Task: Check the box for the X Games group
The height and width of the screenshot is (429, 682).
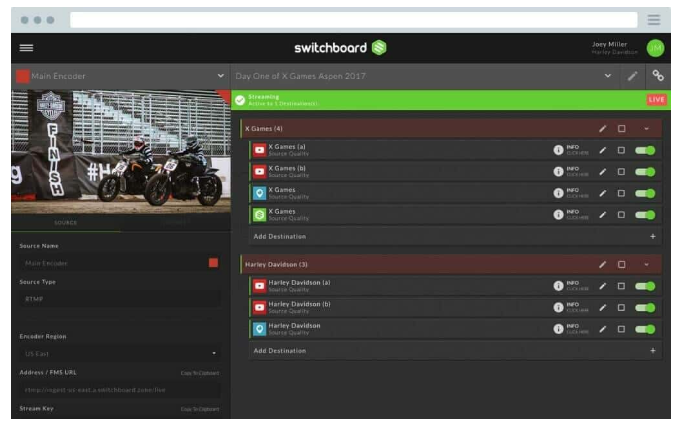Action: pos(621,128)
